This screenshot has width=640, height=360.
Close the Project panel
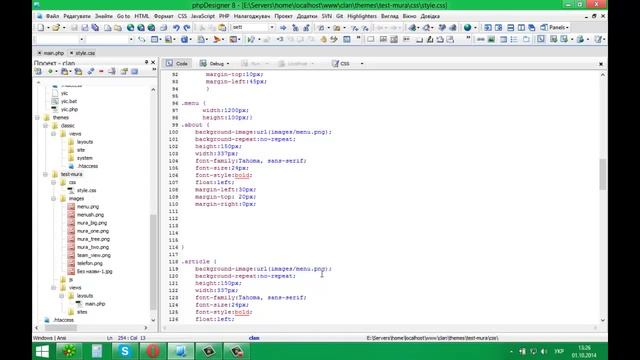[153, 62]
